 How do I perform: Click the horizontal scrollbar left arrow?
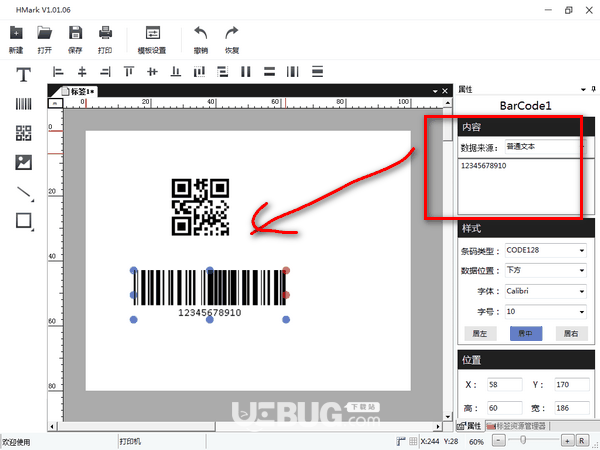(52, 426)
